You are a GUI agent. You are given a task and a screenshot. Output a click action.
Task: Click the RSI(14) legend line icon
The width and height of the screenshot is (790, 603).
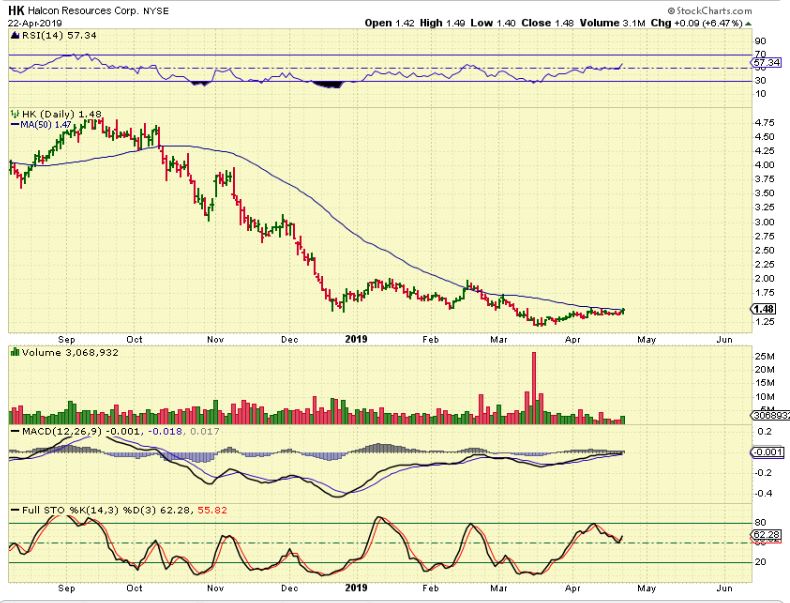13,36
